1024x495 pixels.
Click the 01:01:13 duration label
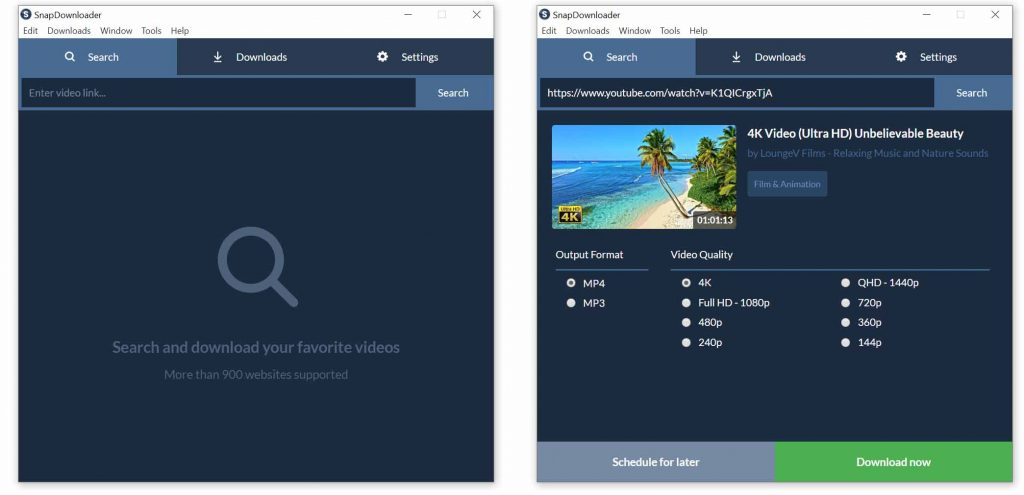714,220
